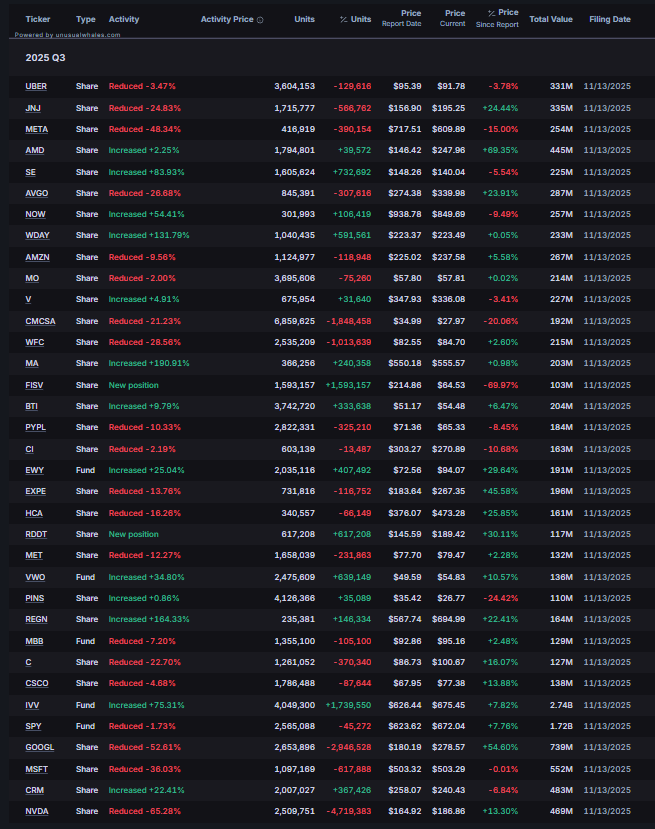Click the CRM company logo icon
Image resolution: width=655 pixels, height=829 pixels.
[16, 789]
